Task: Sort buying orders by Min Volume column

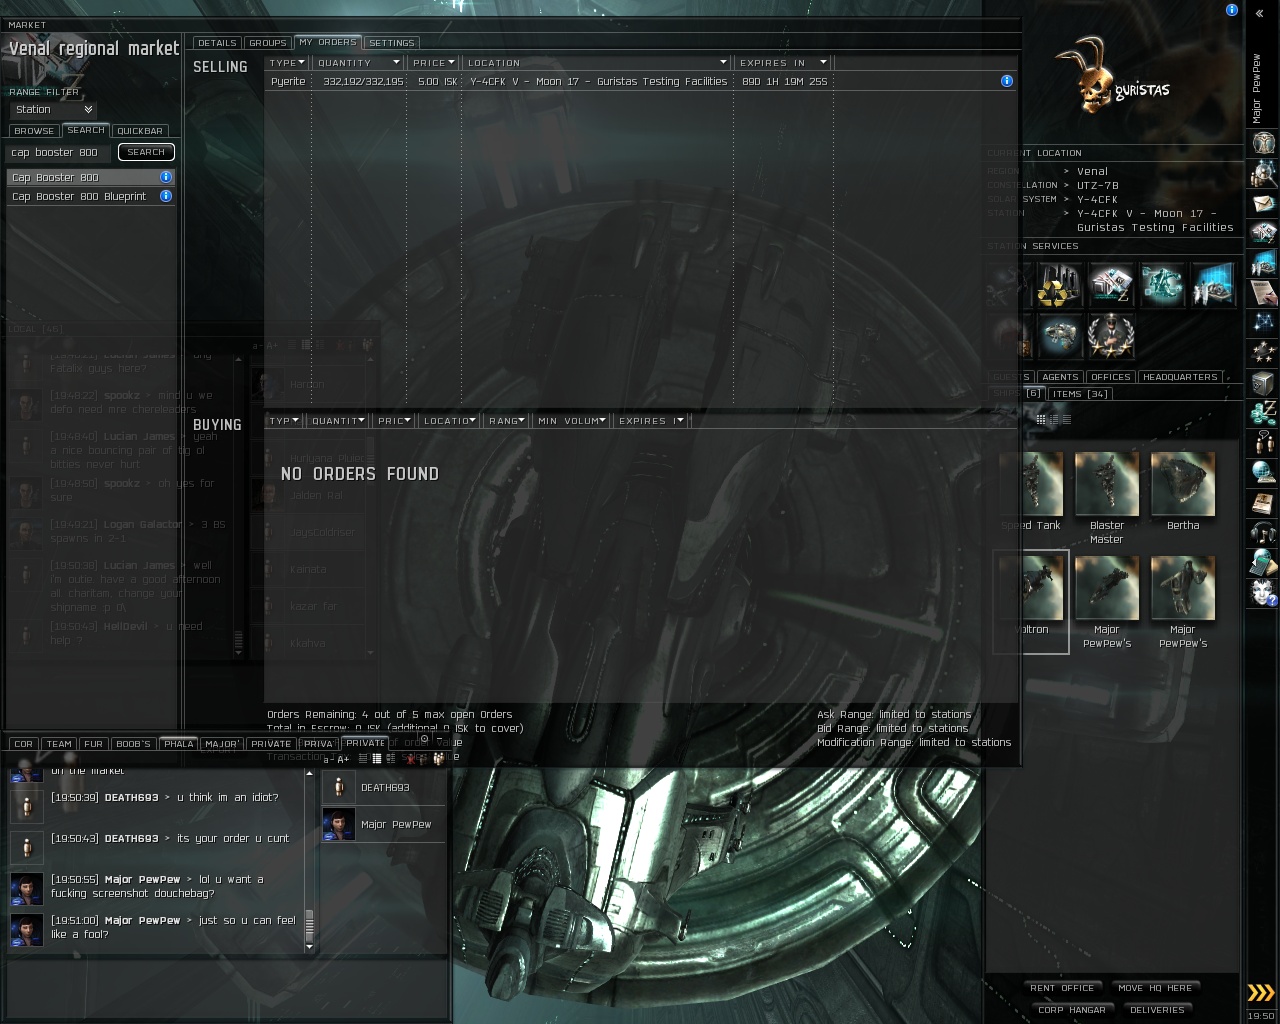Action: point(573,421)
